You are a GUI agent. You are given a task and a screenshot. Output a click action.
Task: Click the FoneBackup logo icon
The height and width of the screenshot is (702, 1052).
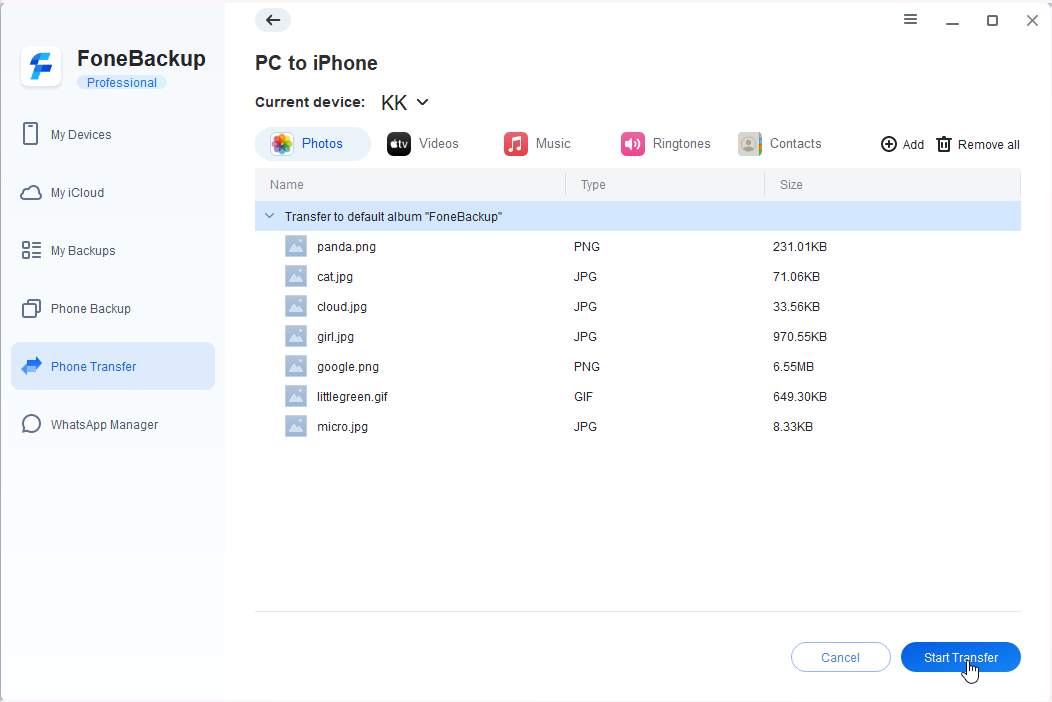click(41, 66)
